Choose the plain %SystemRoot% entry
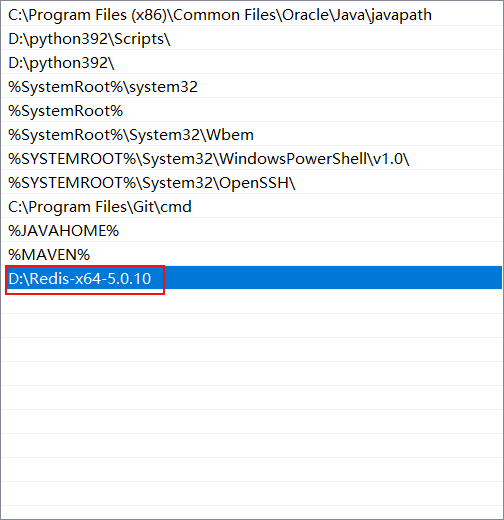 pyautogui.click(x=252, y=111)
